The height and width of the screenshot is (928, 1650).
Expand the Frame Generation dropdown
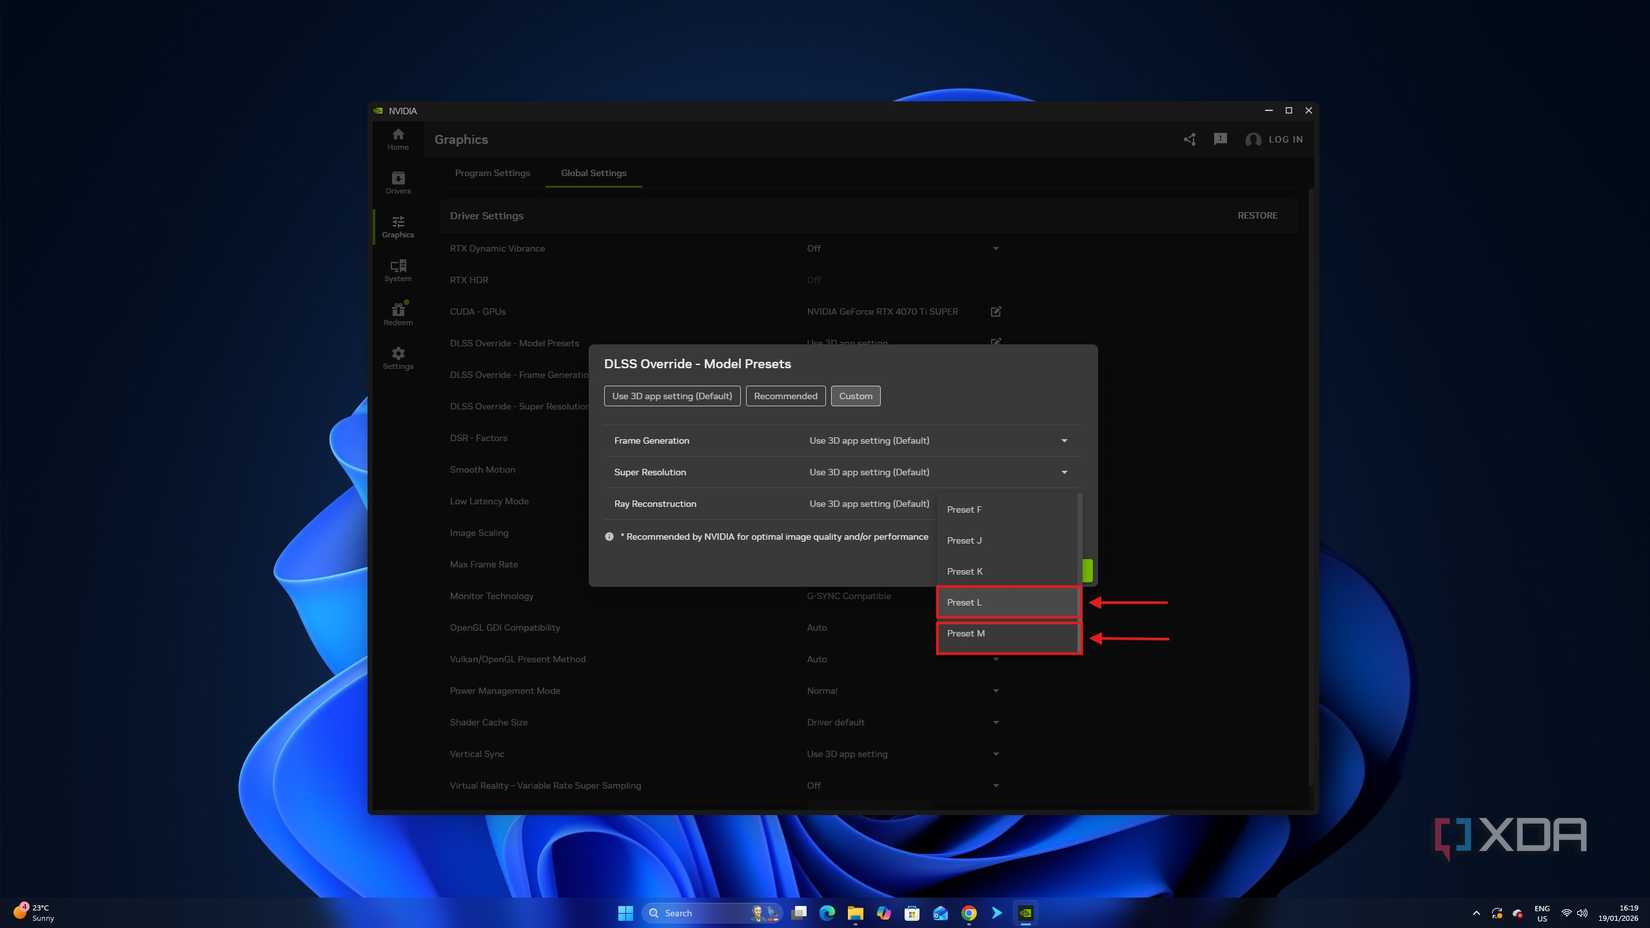1063,440
